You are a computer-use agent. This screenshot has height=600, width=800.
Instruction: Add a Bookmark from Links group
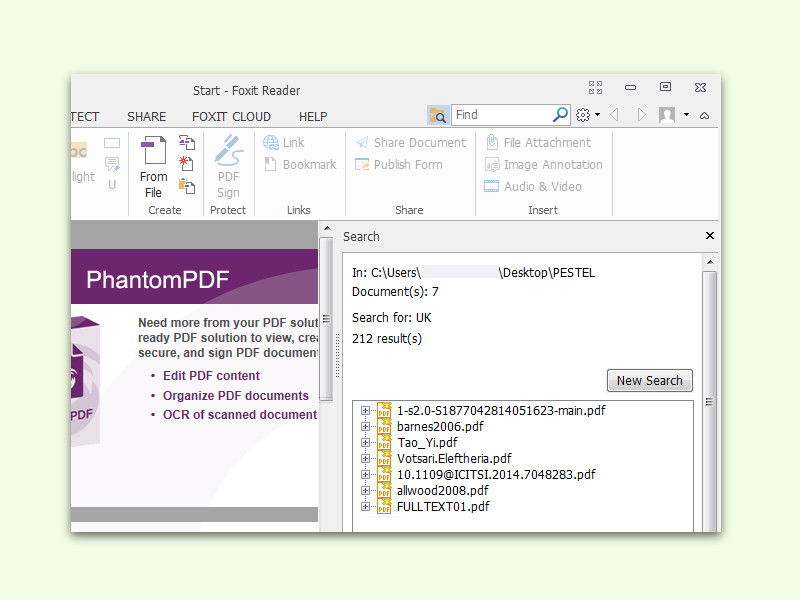click(300, 164)
